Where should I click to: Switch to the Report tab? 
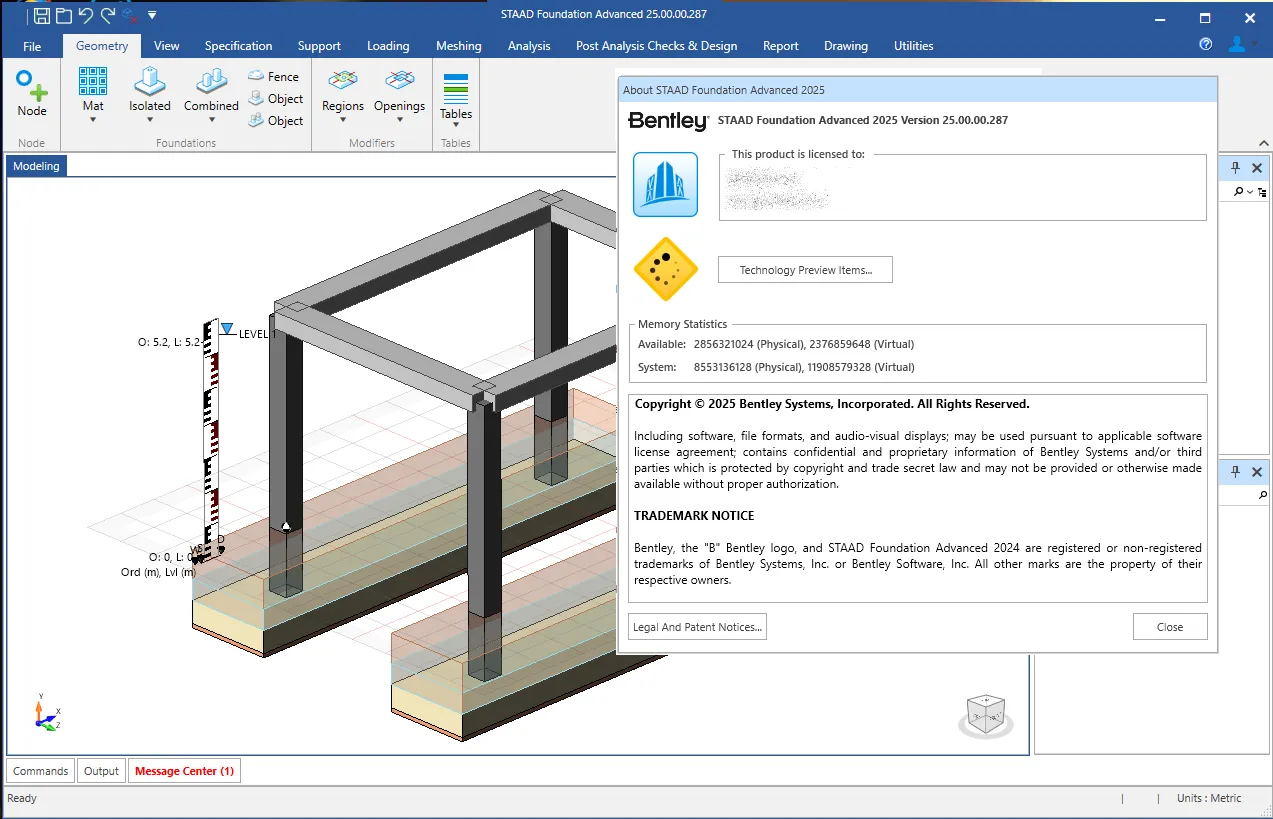coord(781,46)
